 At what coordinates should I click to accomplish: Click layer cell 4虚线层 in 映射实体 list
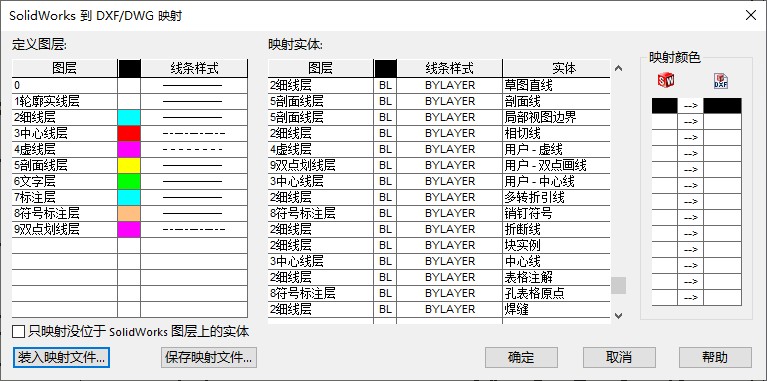pyautogui.click(x=321, y=149)
